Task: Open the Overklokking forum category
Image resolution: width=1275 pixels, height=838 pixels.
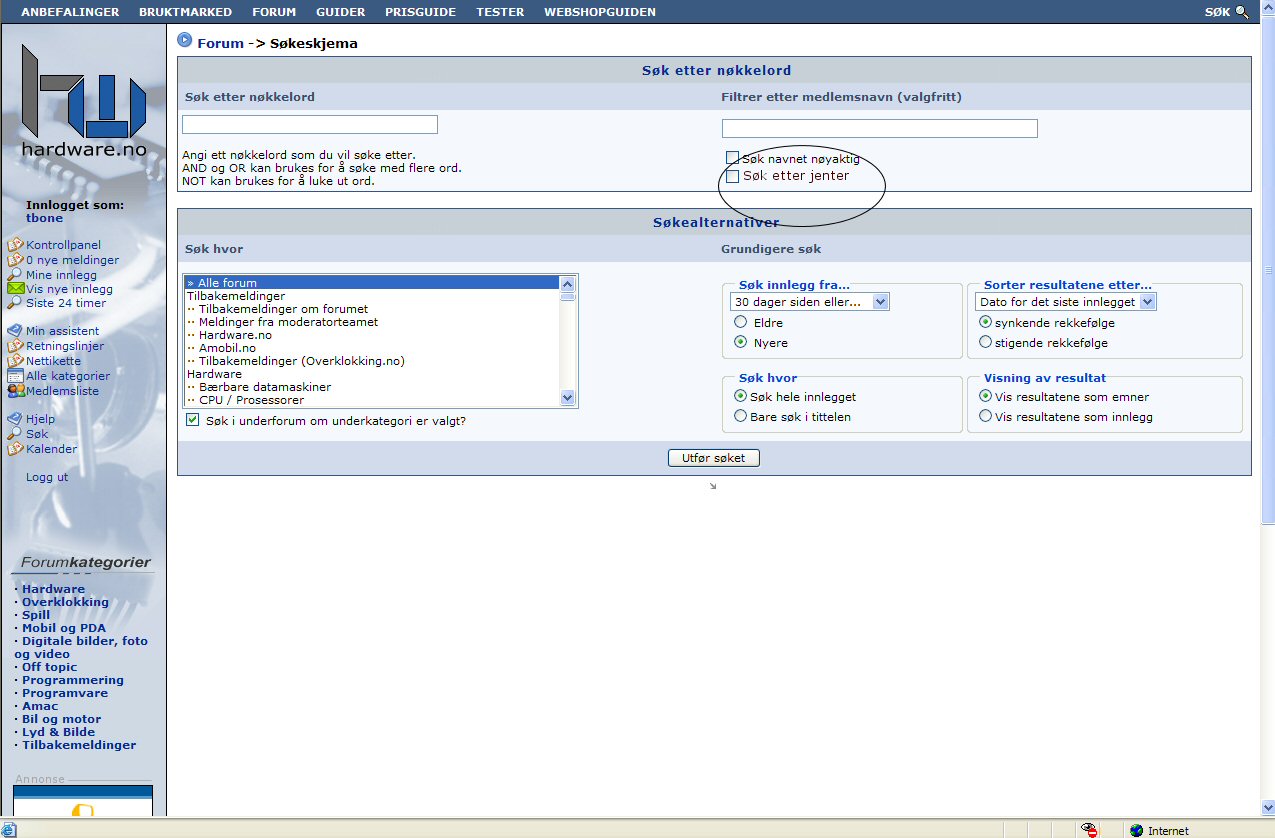Action: click(65, 602)
